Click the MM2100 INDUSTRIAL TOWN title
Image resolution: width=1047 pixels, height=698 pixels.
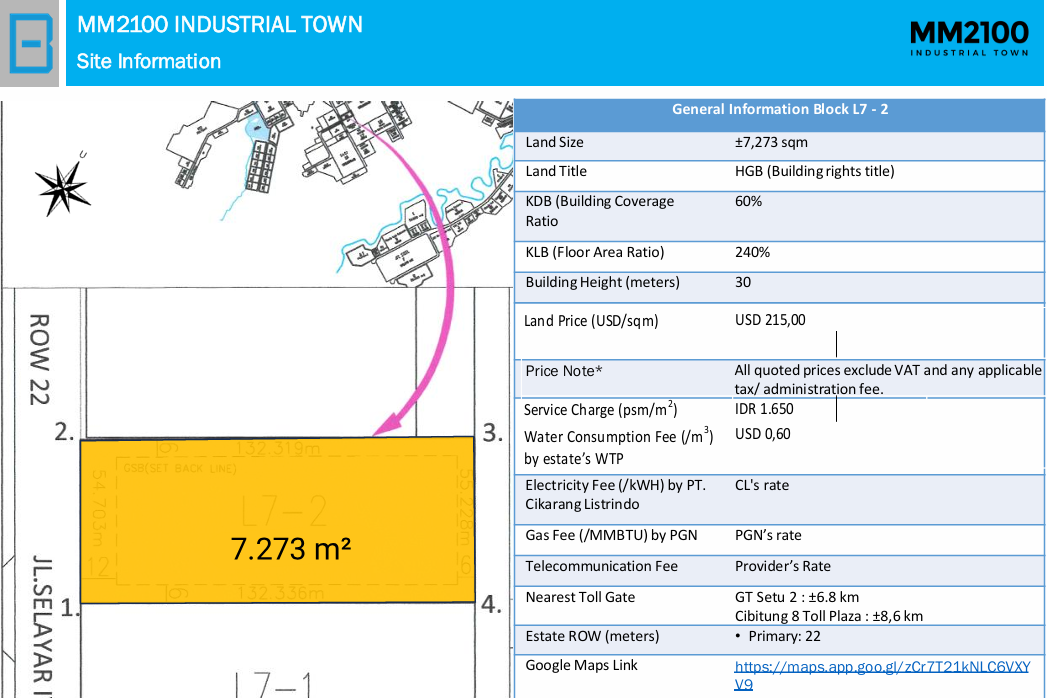pyautogui.click(x=220, y=25)
